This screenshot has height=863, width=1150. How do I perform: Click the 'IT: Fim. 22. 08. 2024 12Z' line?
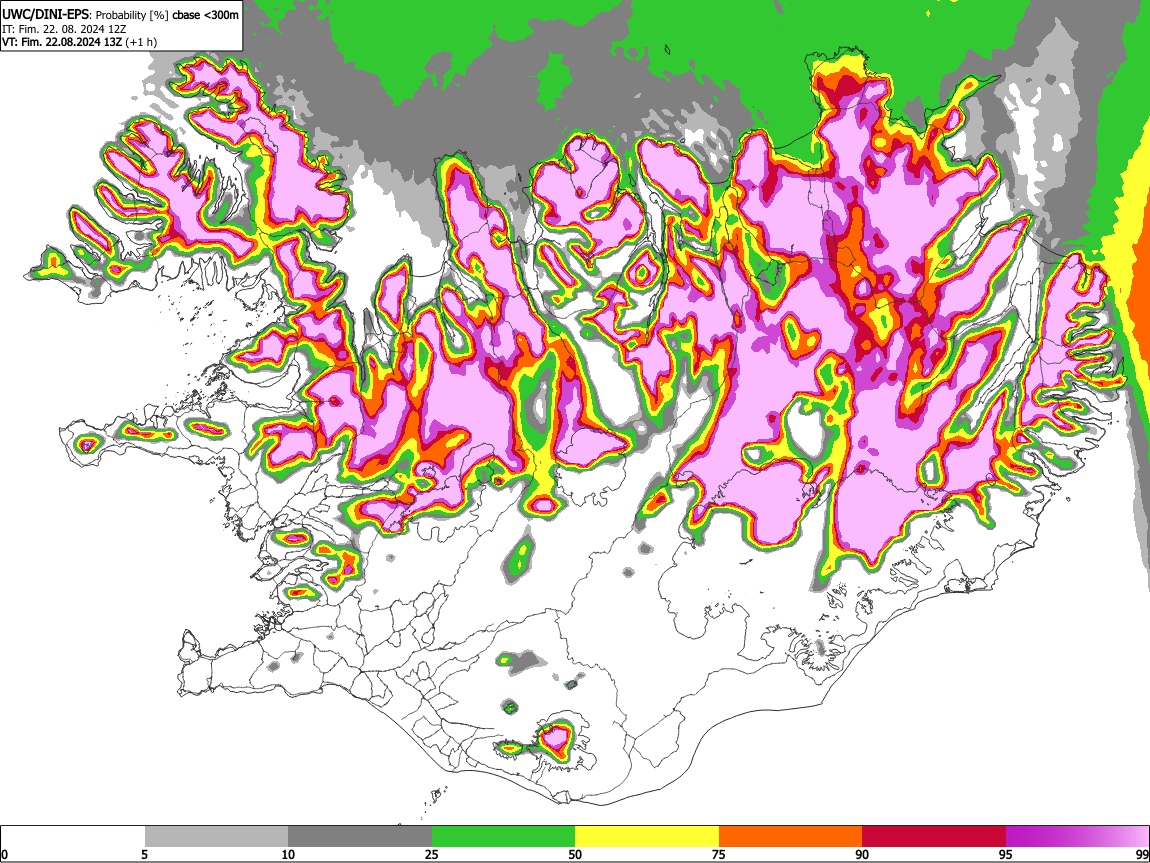click(65, 29)
